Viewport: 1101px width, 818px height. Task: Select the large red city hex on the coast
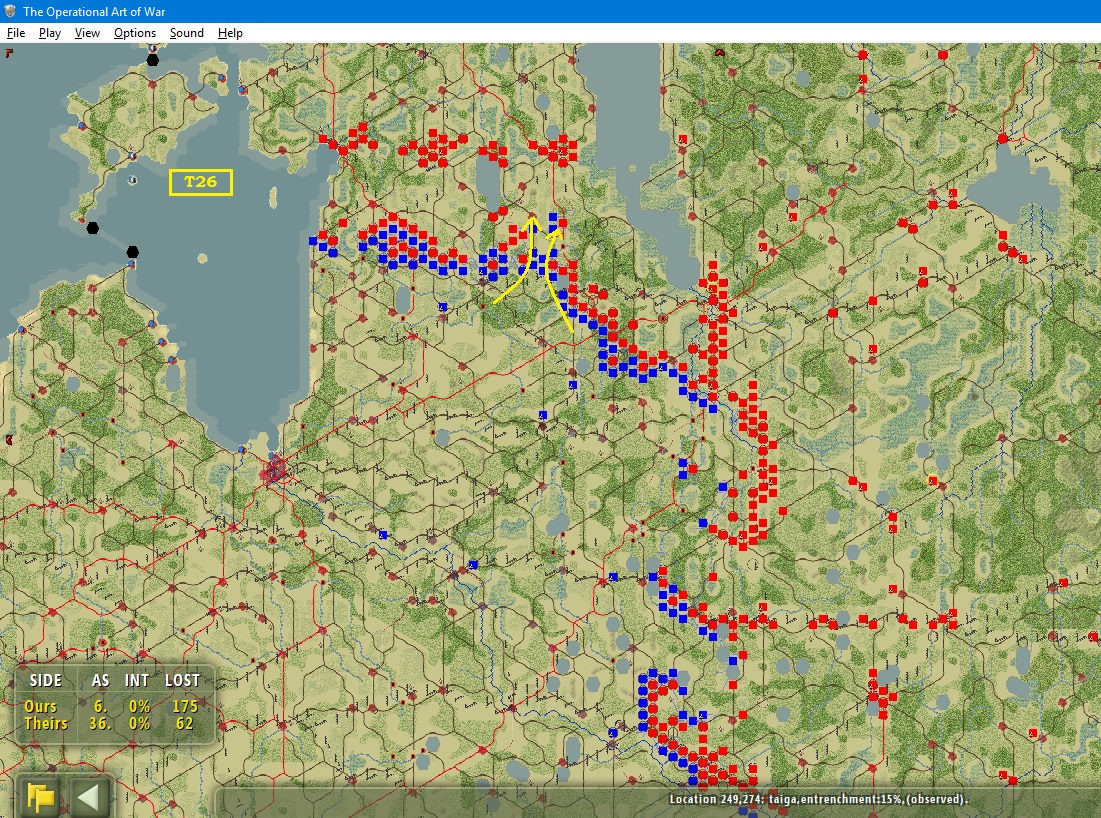(x=275, y=470)
